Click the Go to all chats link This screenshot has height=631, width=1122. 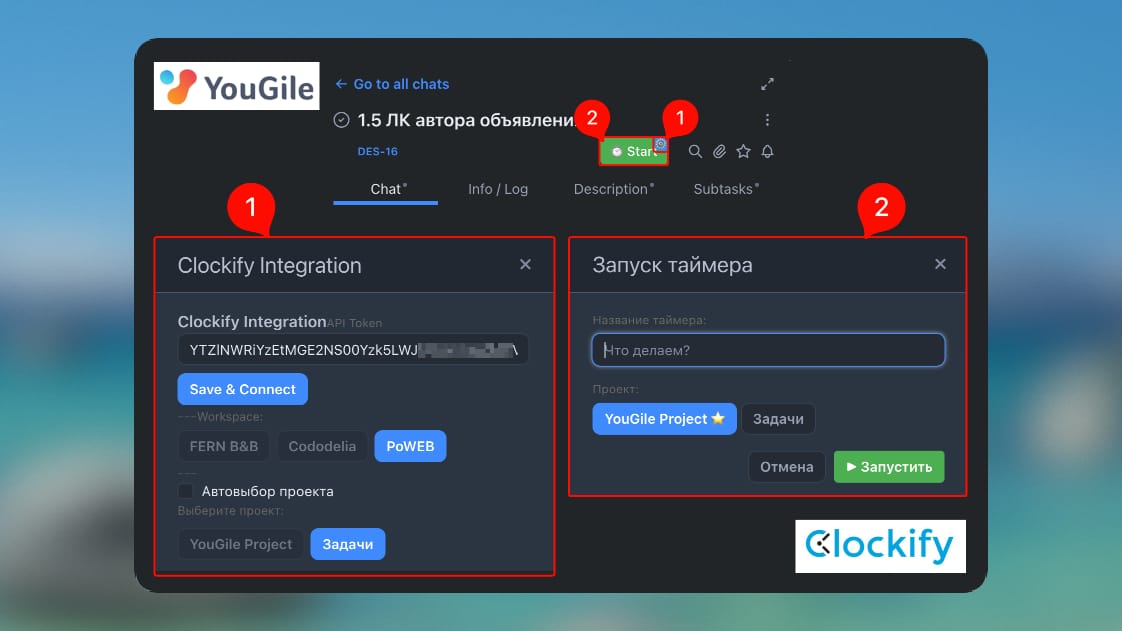pyautogui.click(x=392, y=84)
